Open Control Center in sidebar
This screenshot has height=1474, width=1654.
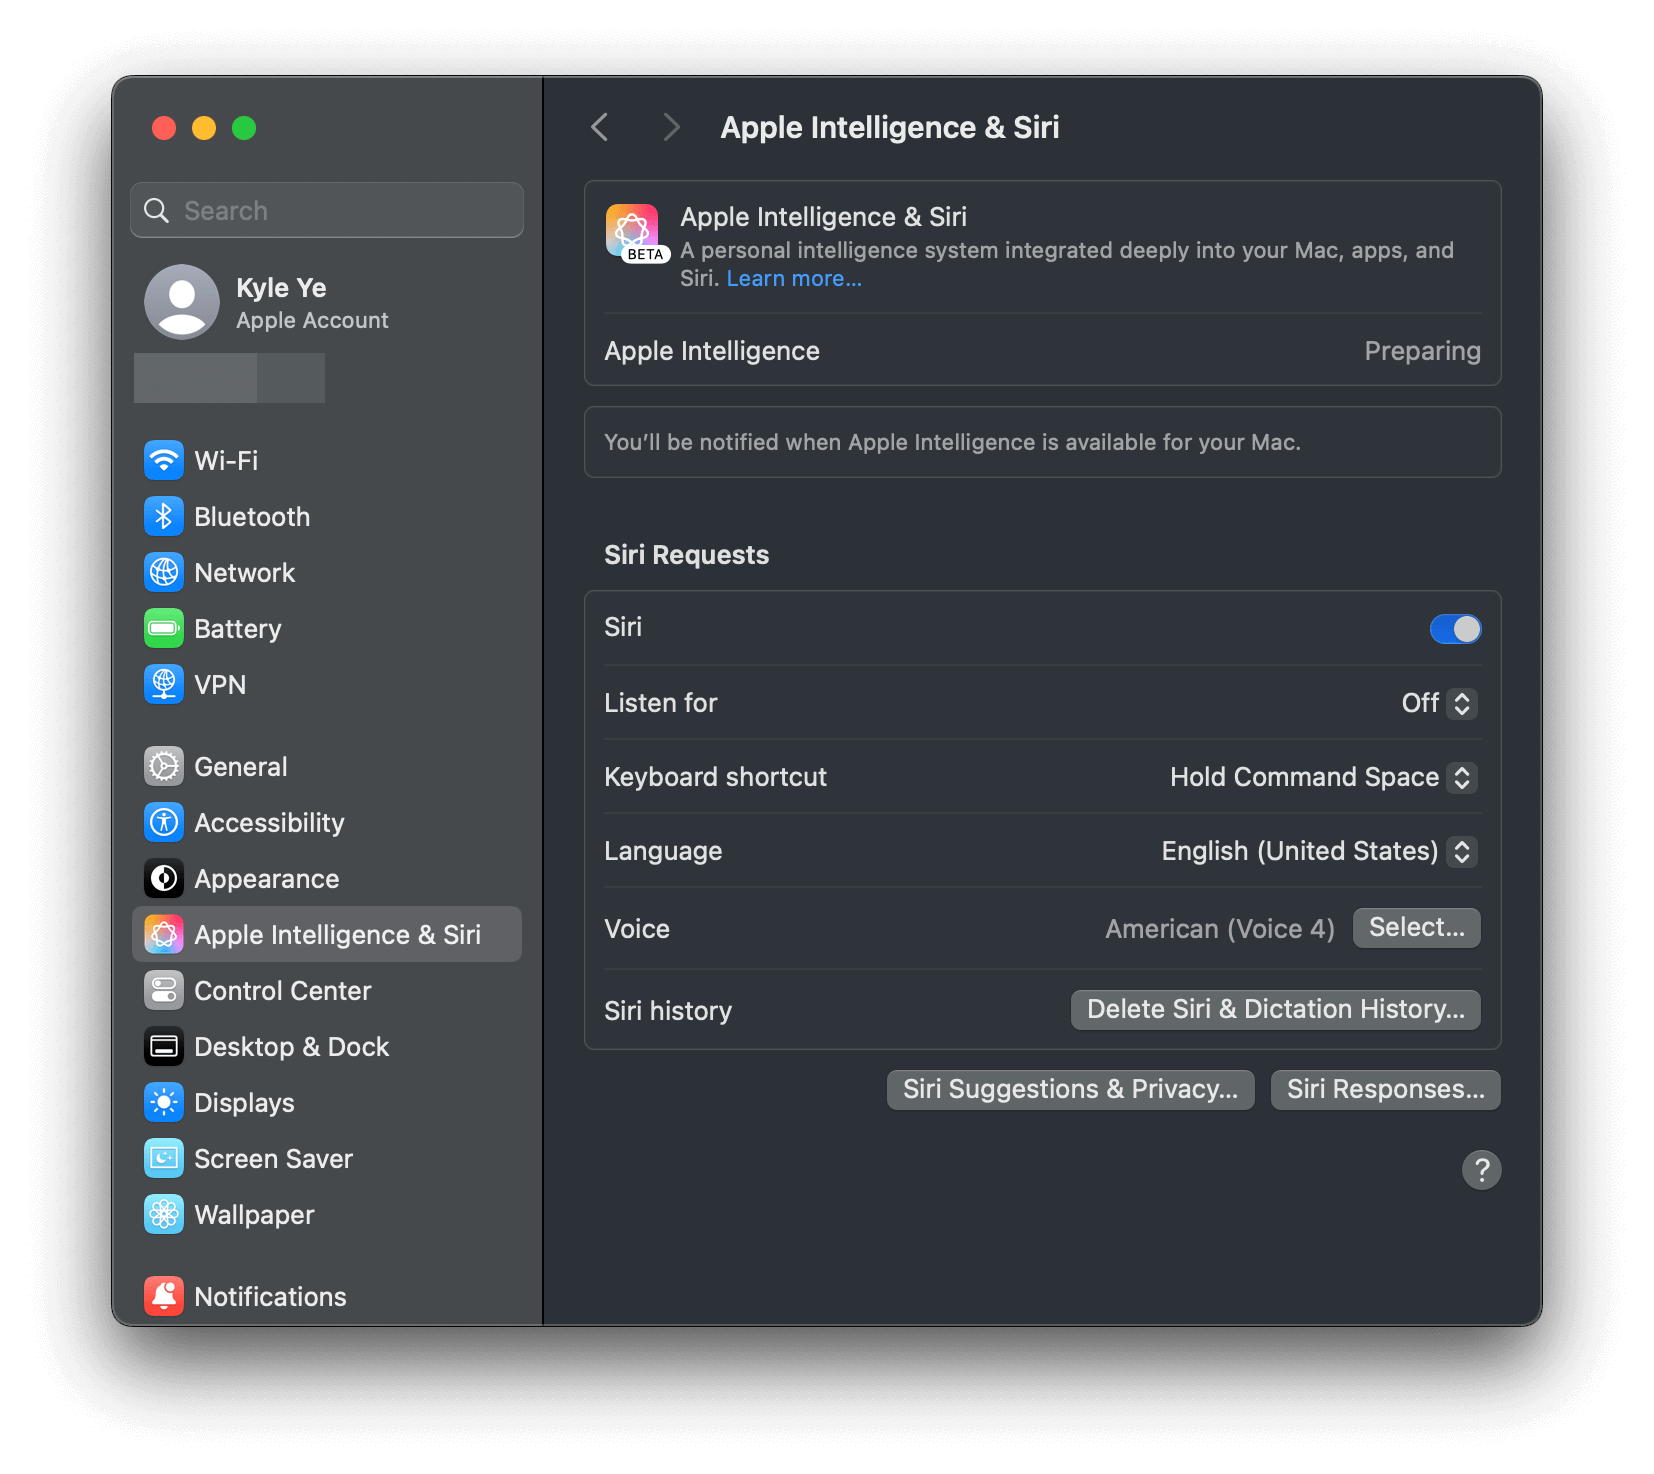point(282,991)
